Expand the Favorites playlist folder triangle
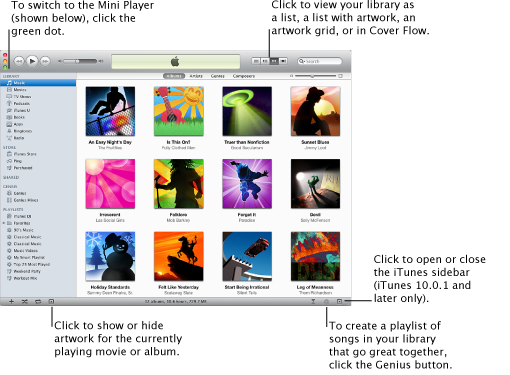510x375 pixels. (x=4, y=223)
